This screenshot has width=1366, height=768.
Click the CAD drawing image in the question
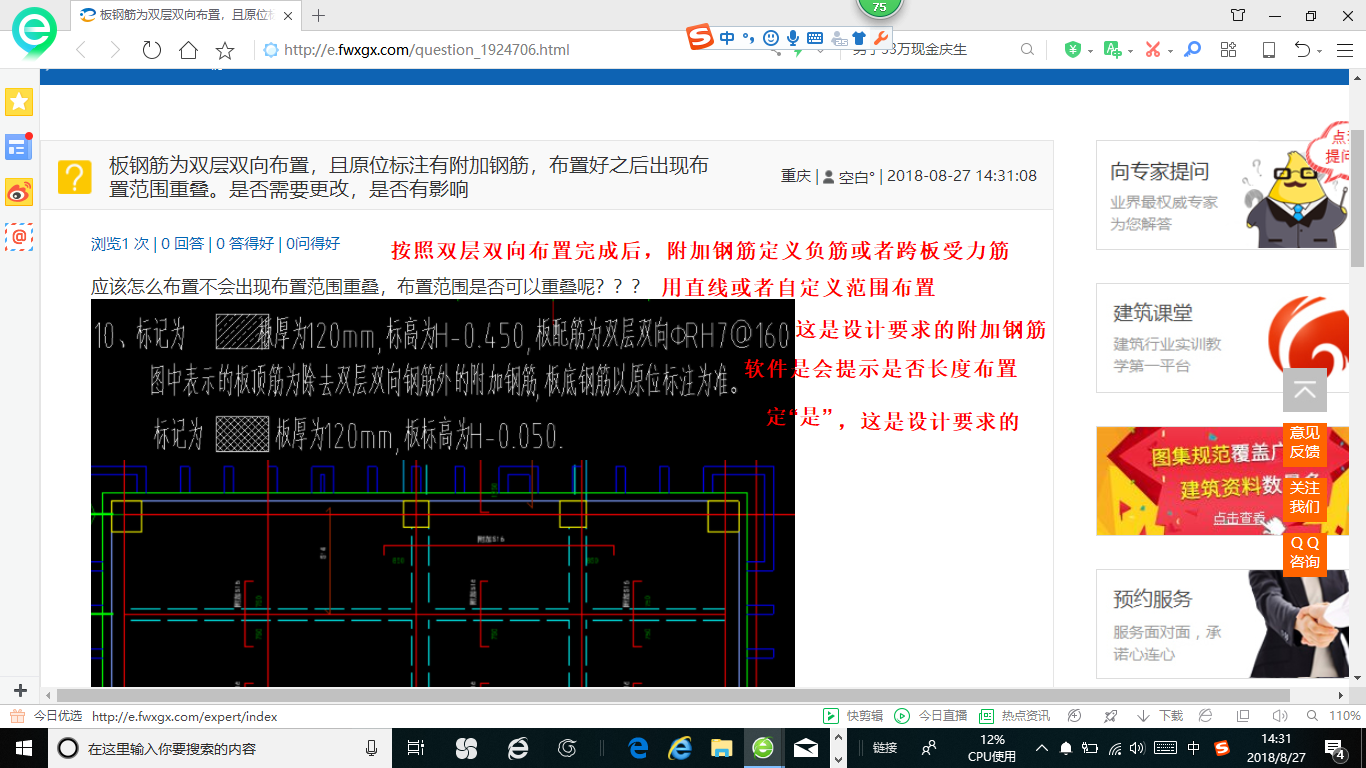point(443,493)
